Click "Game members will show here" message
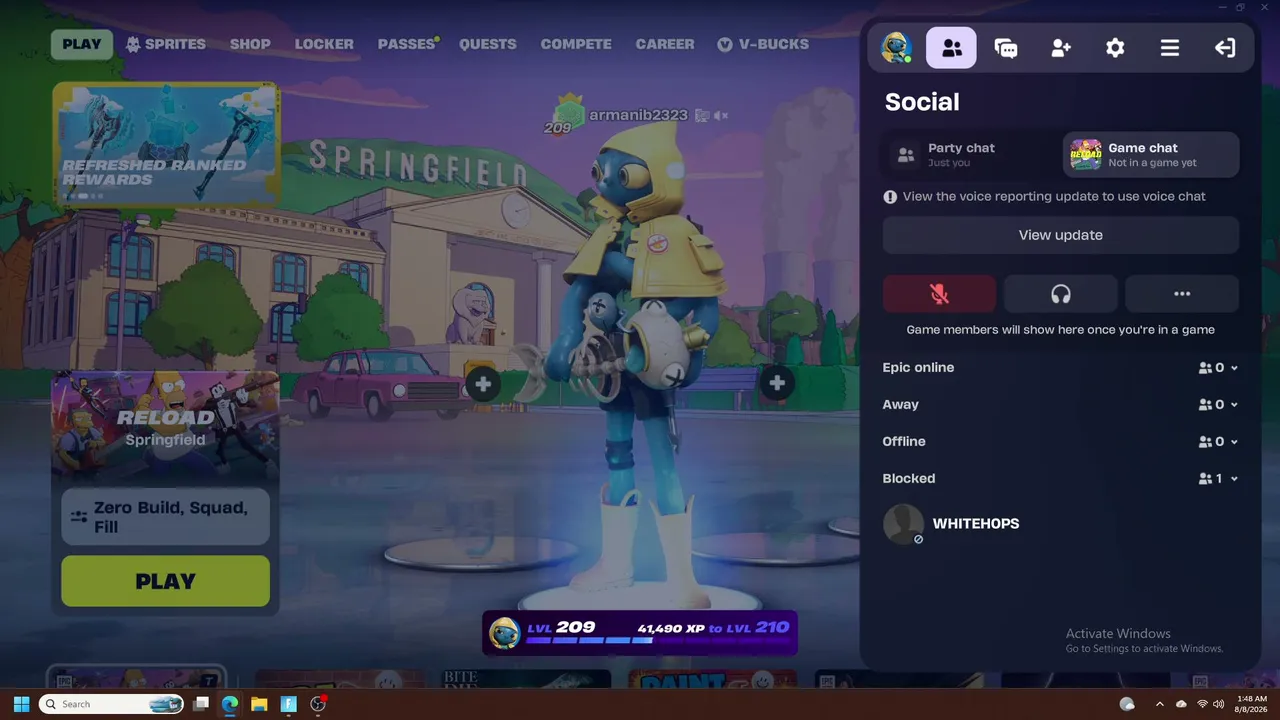1280x720 pixels. pos(1061,329)
